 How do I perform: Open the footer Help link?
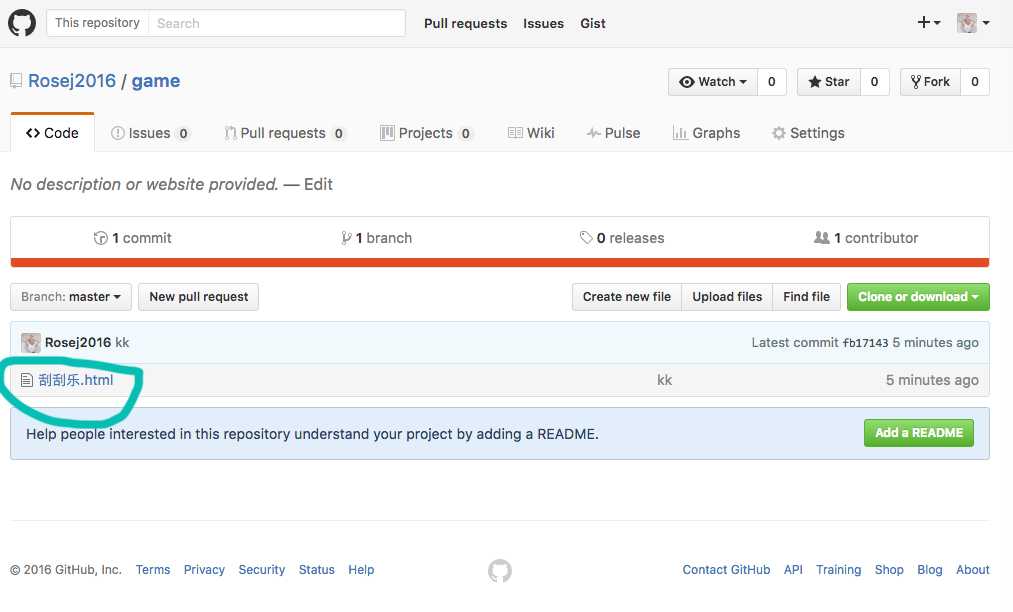pyautogui.click(x=361, y=569)
